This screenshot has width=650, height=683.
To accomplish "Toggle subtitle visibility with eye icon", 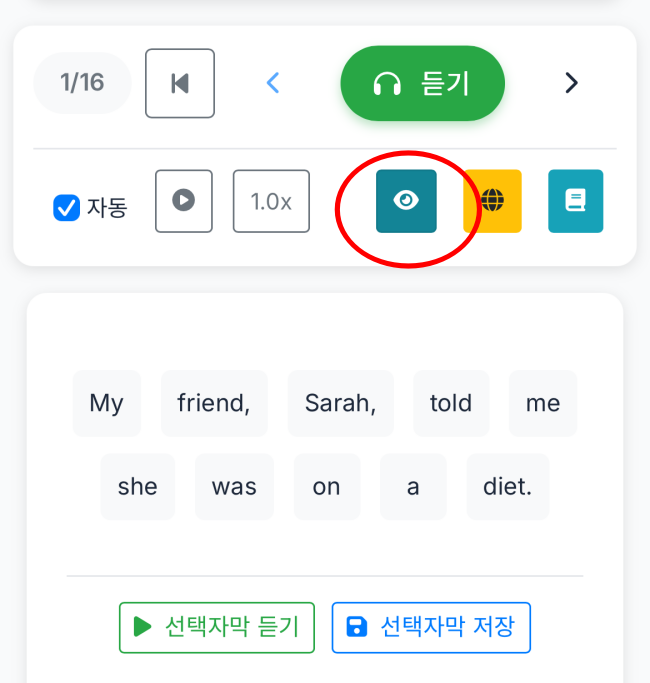I will click(406, 201).
